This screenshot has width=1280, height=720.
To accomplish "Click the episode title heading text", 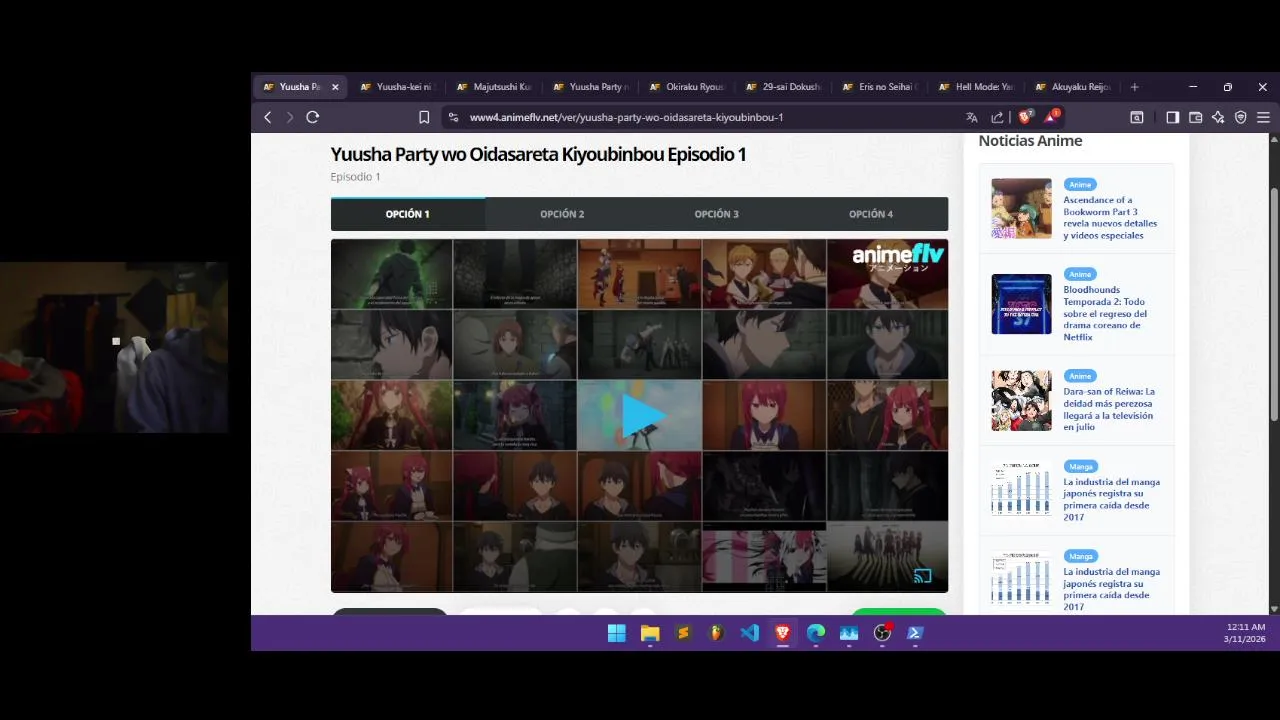I will click(538, 154).
